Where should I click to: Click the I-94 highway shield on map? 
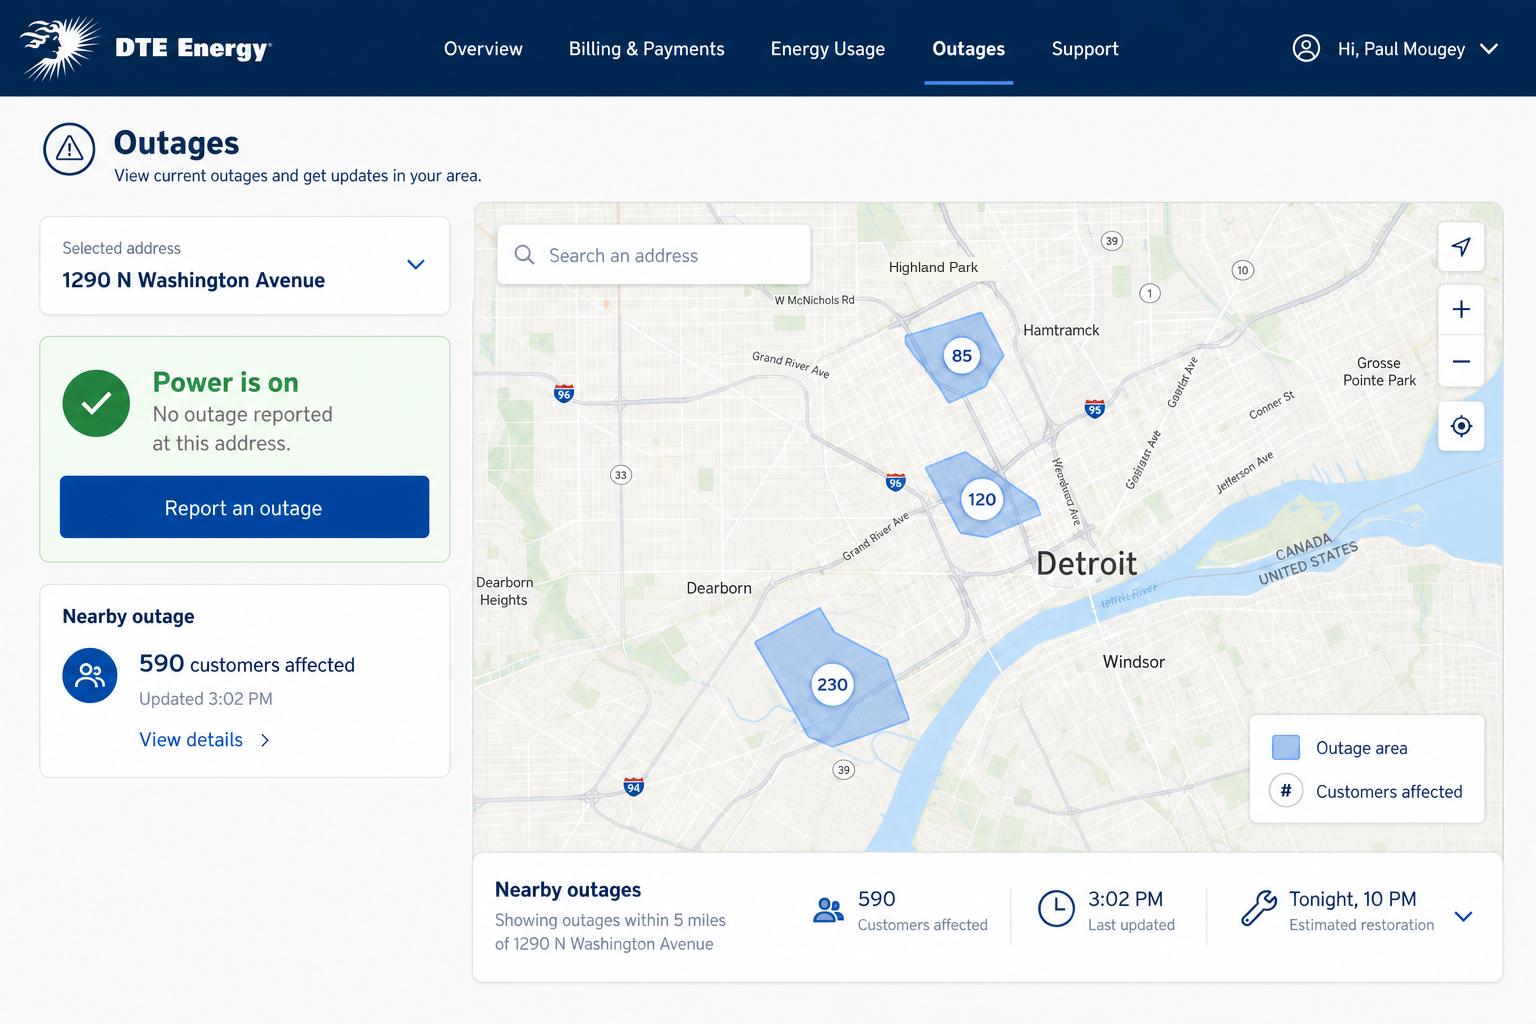[633, 786]
